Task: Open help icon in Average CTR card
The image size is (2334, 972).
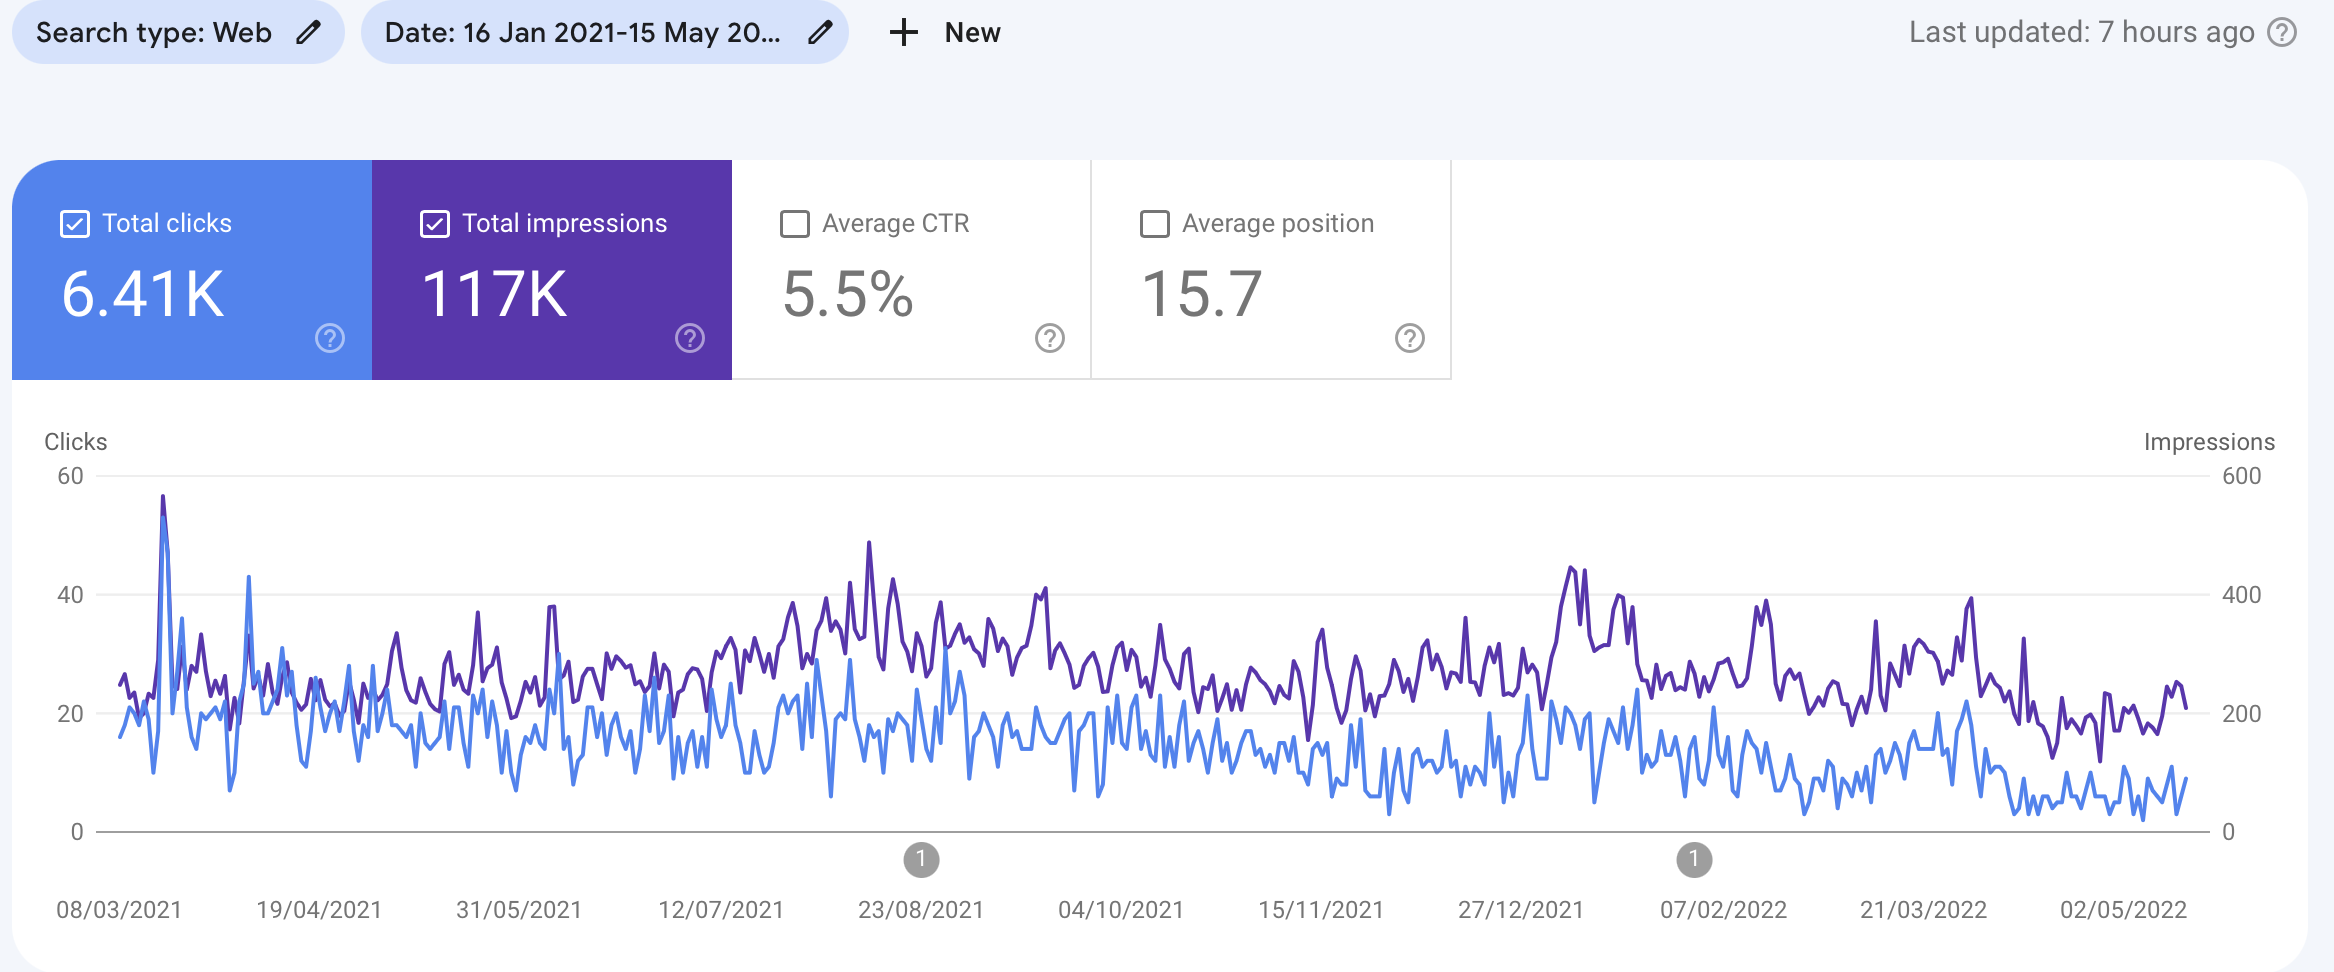Action: pyautogui.click(x=1050, y=338)
